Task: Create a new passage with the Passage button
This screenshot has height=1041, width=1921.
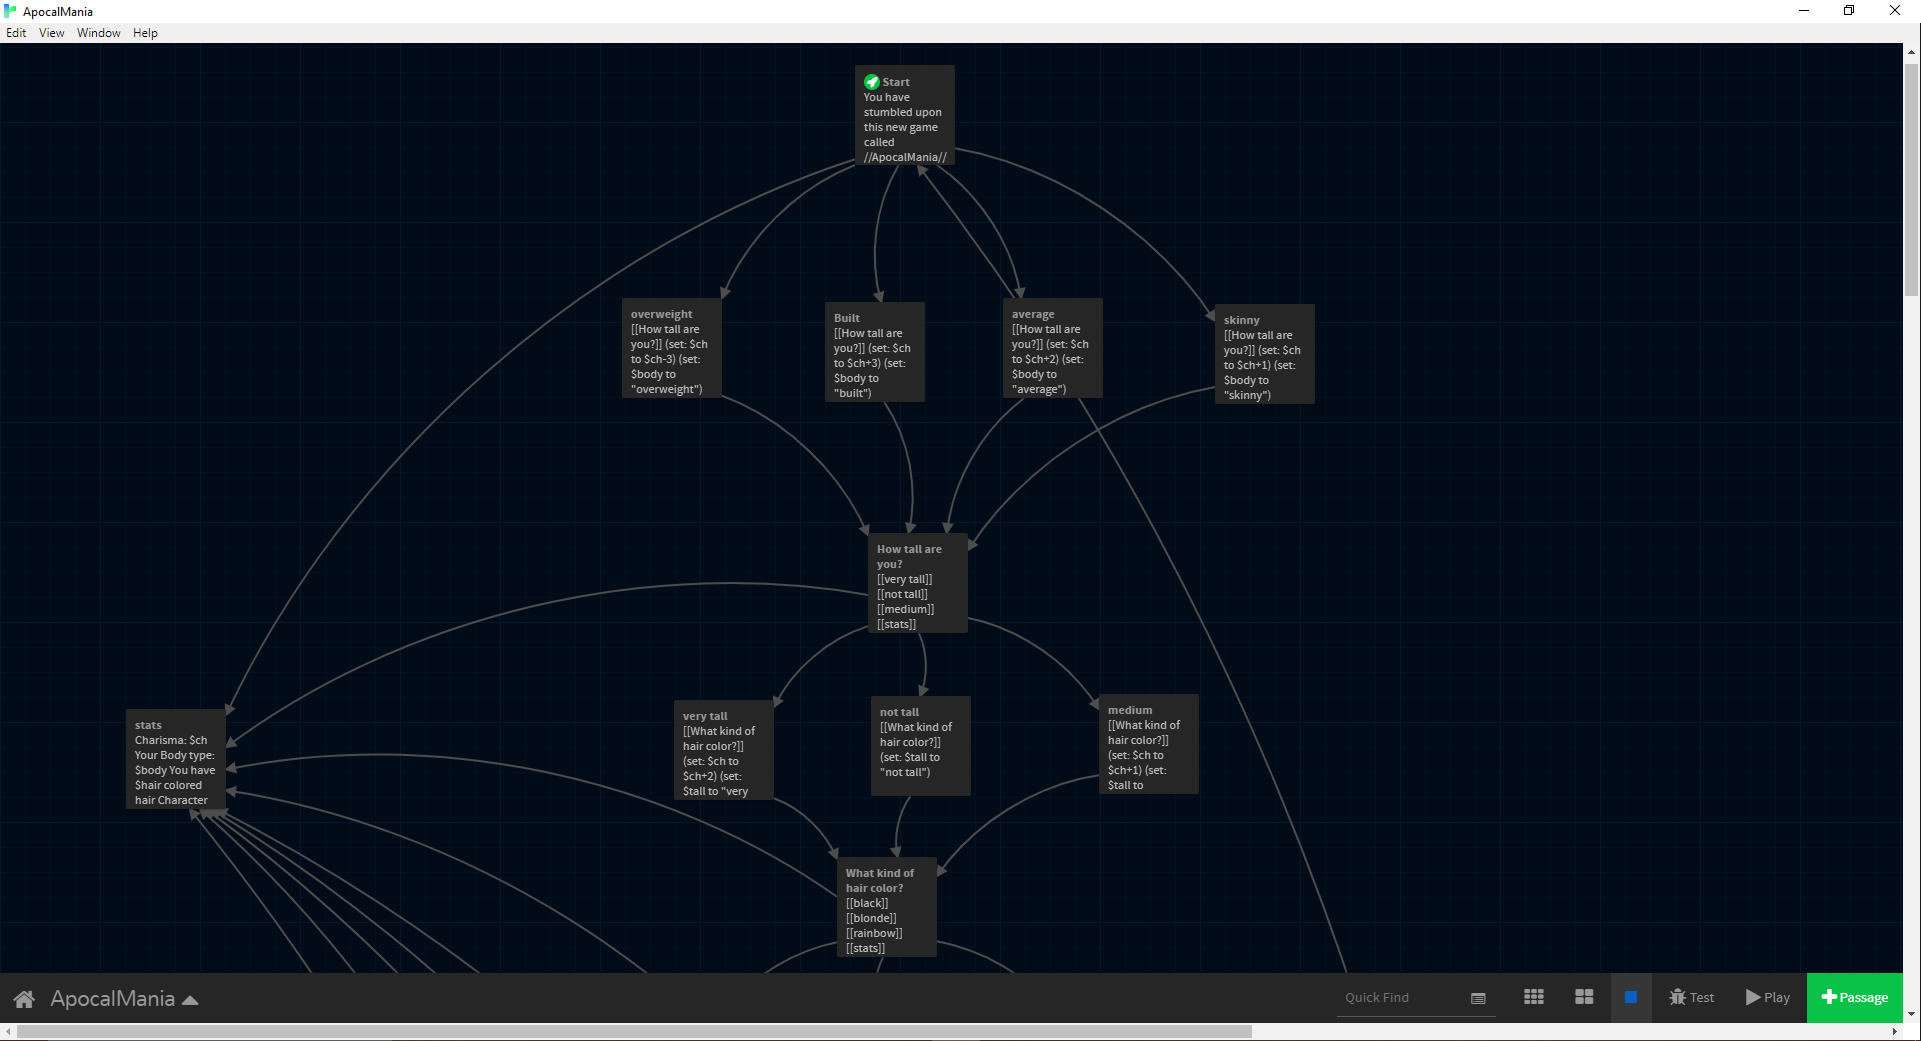Action: (1855, 997)
